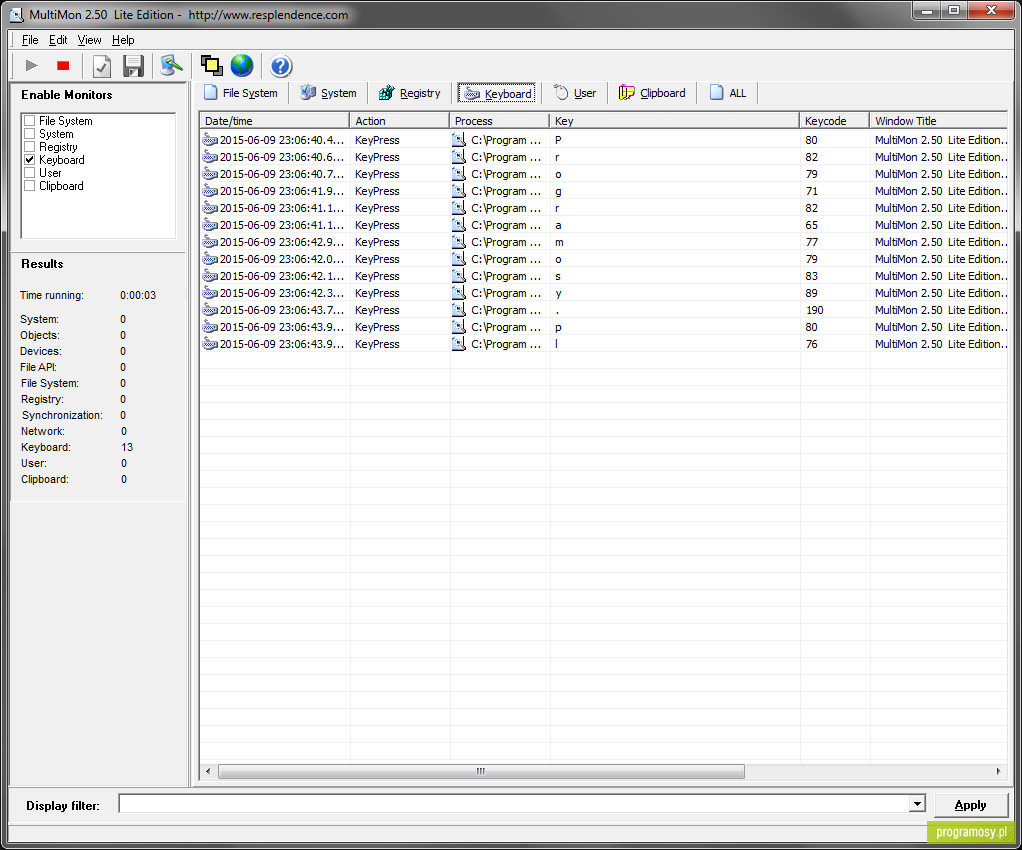
Task: Expand the Display filter dropdown arrow
Action: (917, 804)
